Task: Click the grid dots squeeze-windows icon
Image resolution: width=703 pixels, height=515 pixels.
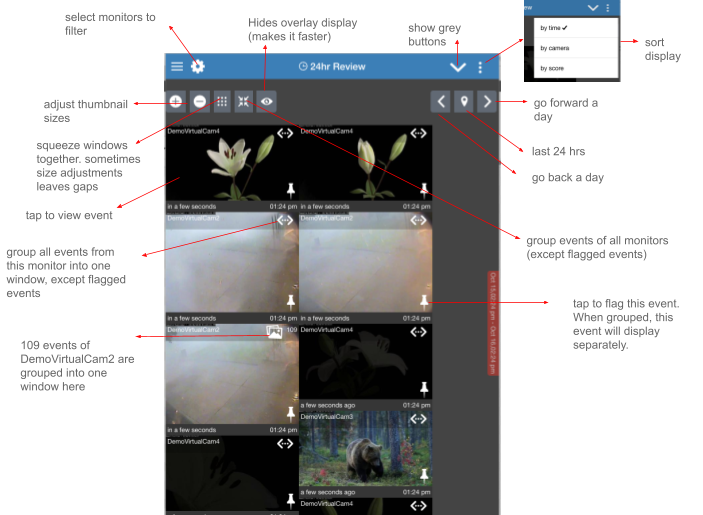Action: [222, 102]
